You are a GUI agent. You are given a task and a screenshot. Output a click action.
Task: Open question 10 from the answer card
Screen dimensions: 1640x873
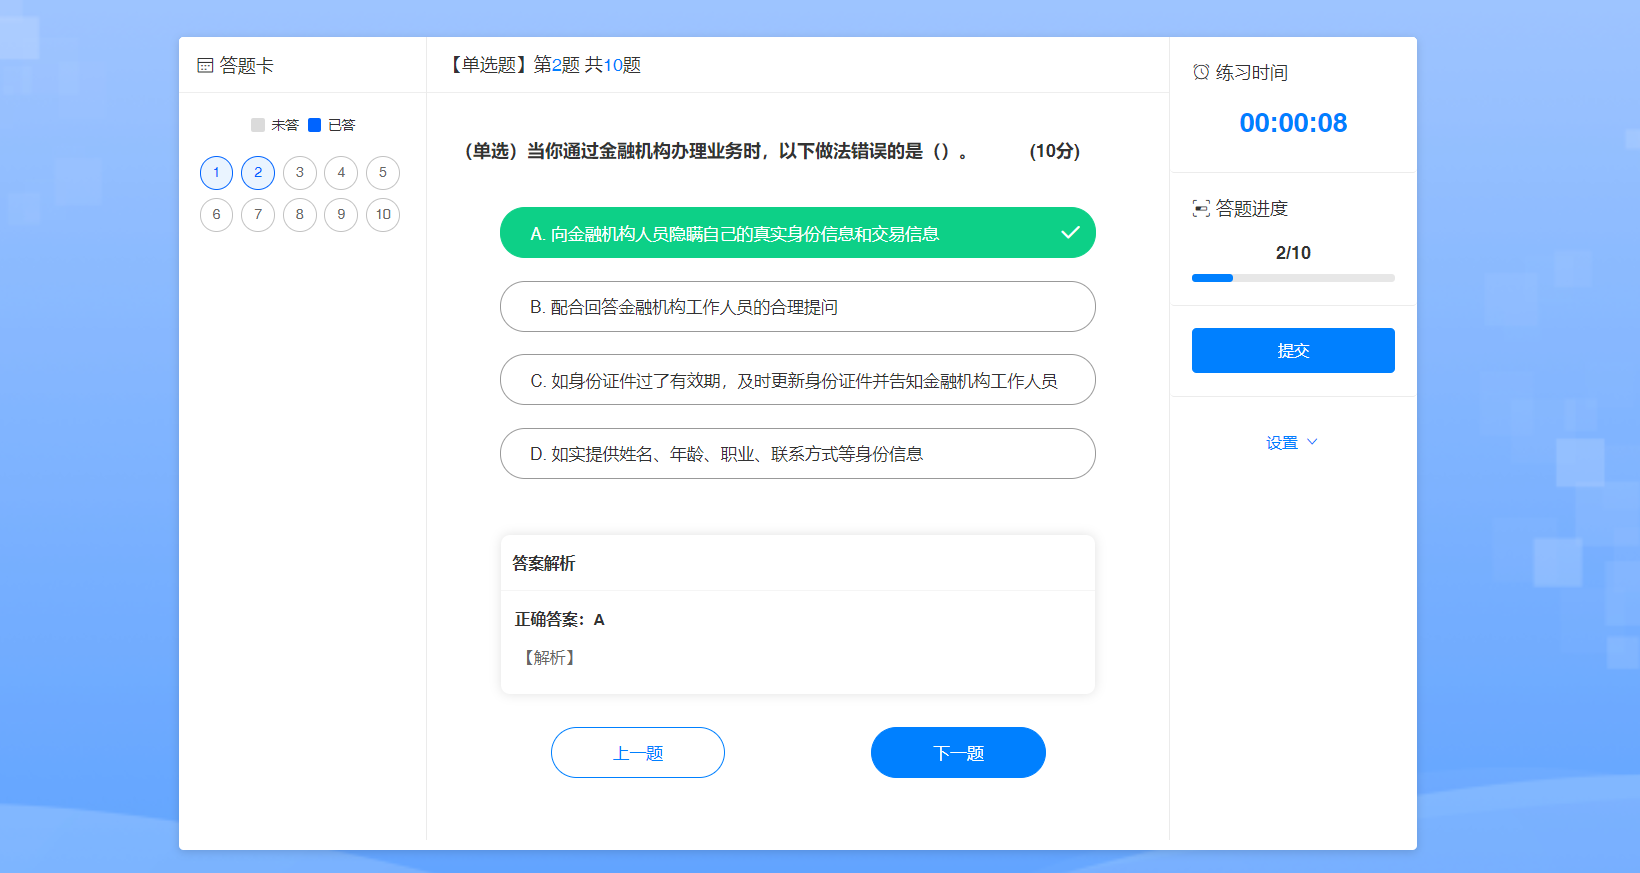coord(383,215)
